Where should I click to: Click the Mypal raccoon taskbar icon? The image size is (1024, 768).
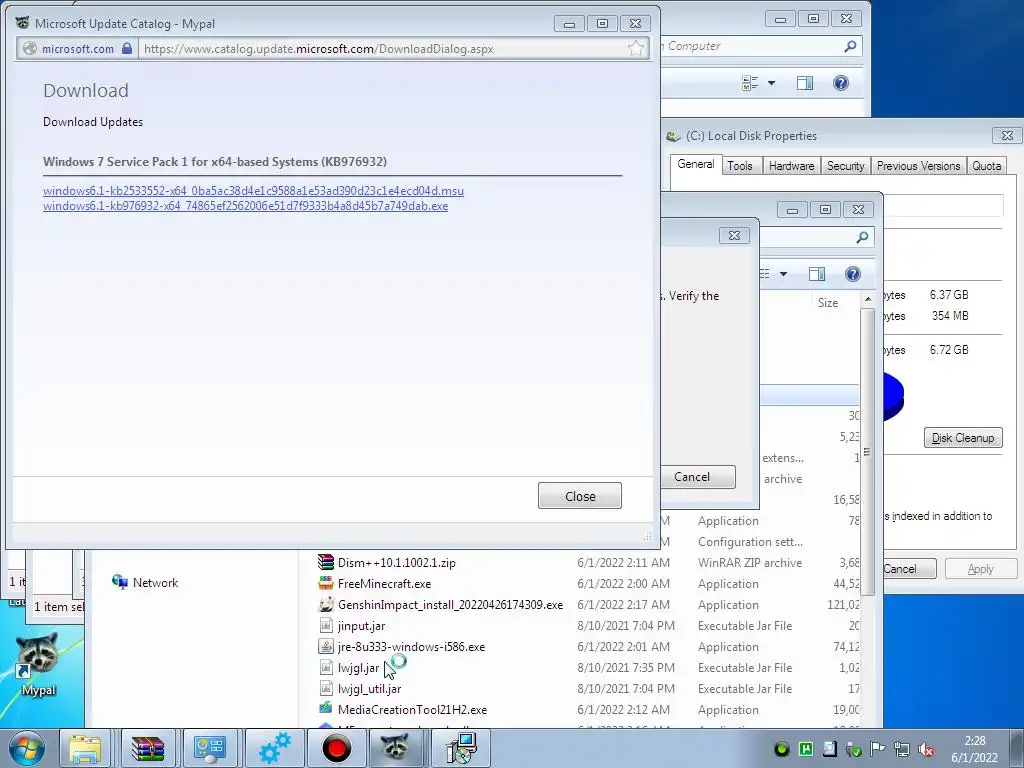click(x=397, y=748)
